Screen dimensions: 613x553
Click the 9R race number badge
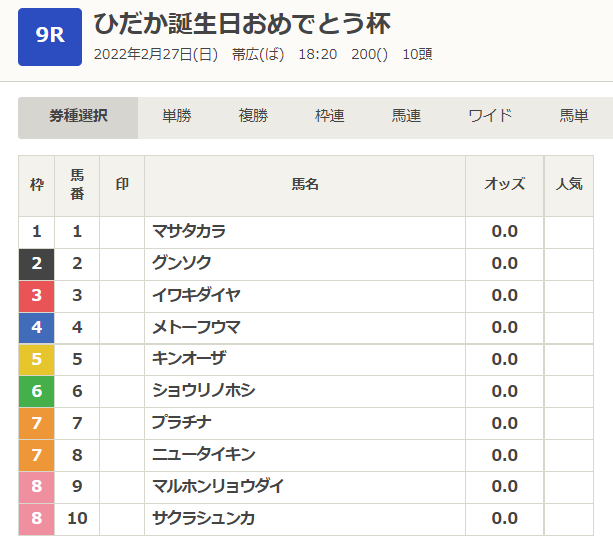pyautogui.click(x=49, y=36)
